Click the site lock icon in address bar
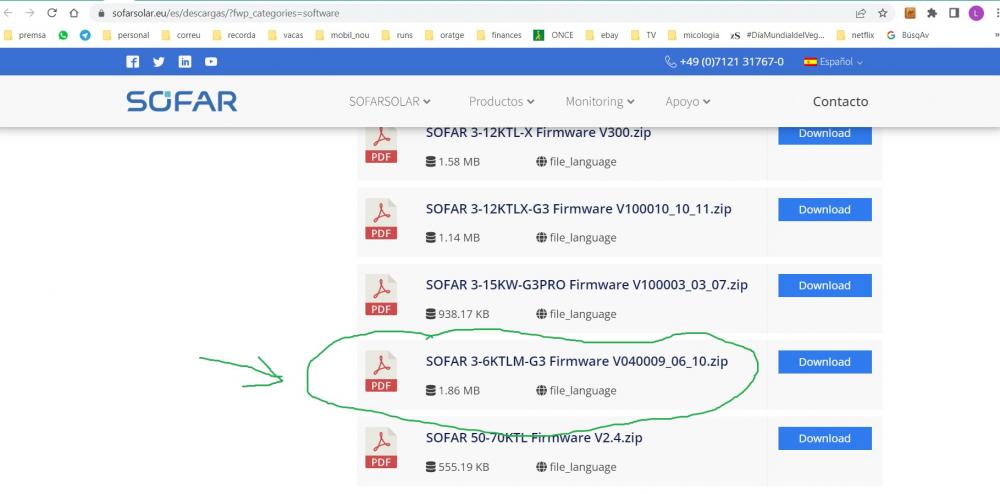The image size is (1000, 494). click(101, 13)
